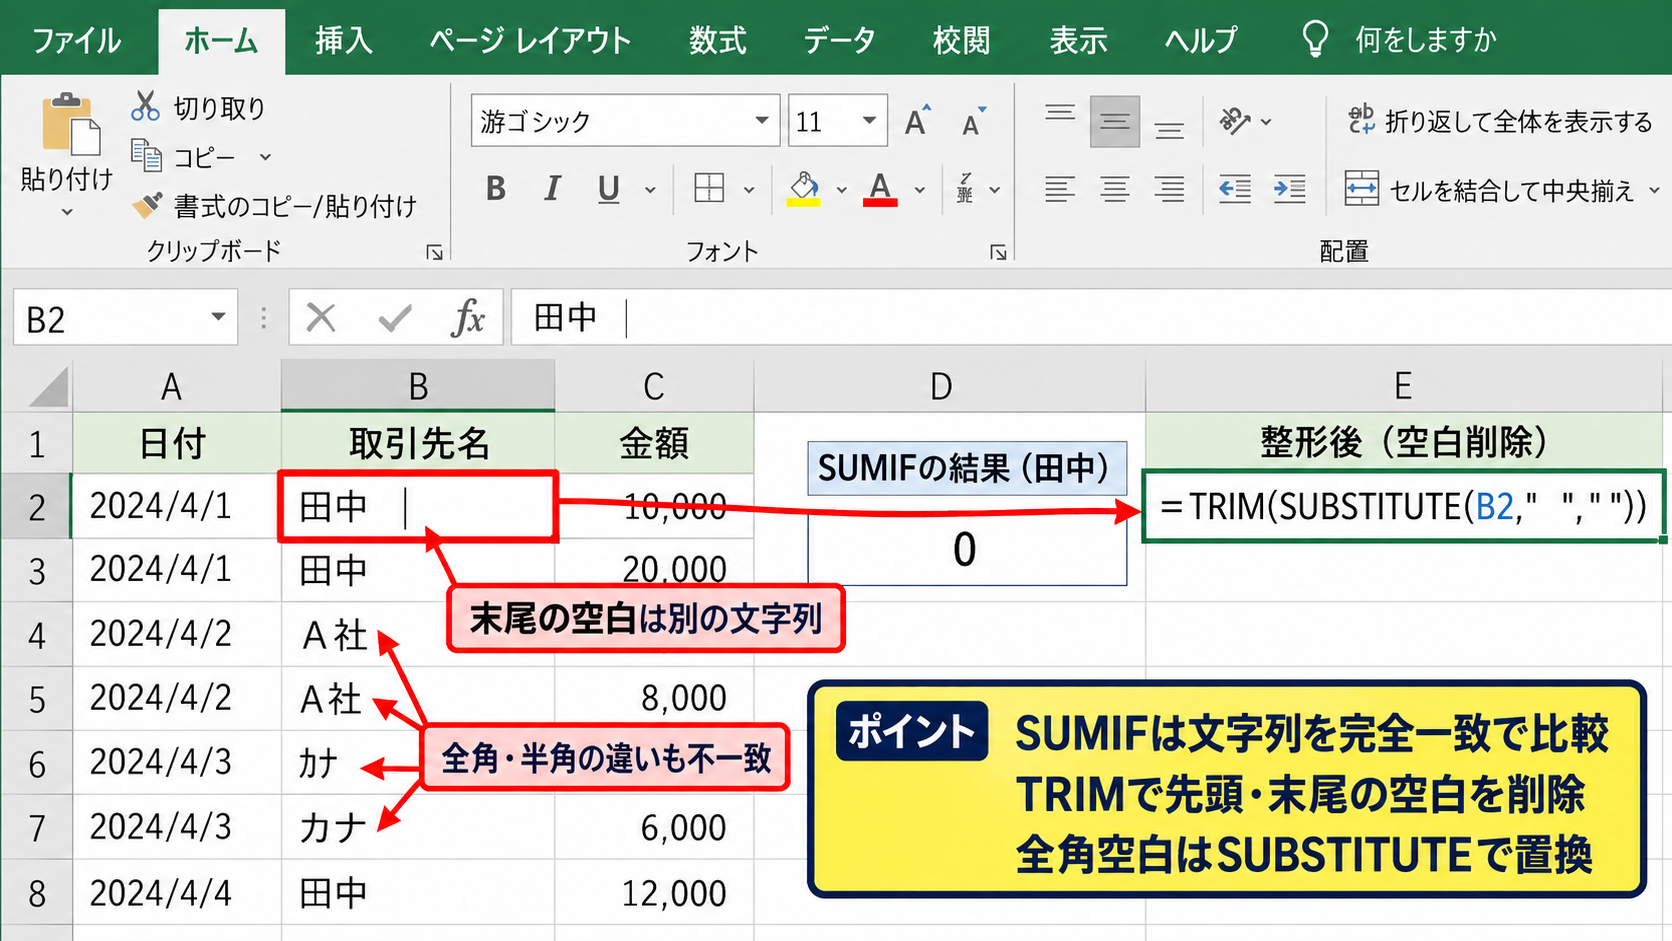Screen dimensions: 1672x941
Task: Open the ファイル tab
Action: (76, 40)
